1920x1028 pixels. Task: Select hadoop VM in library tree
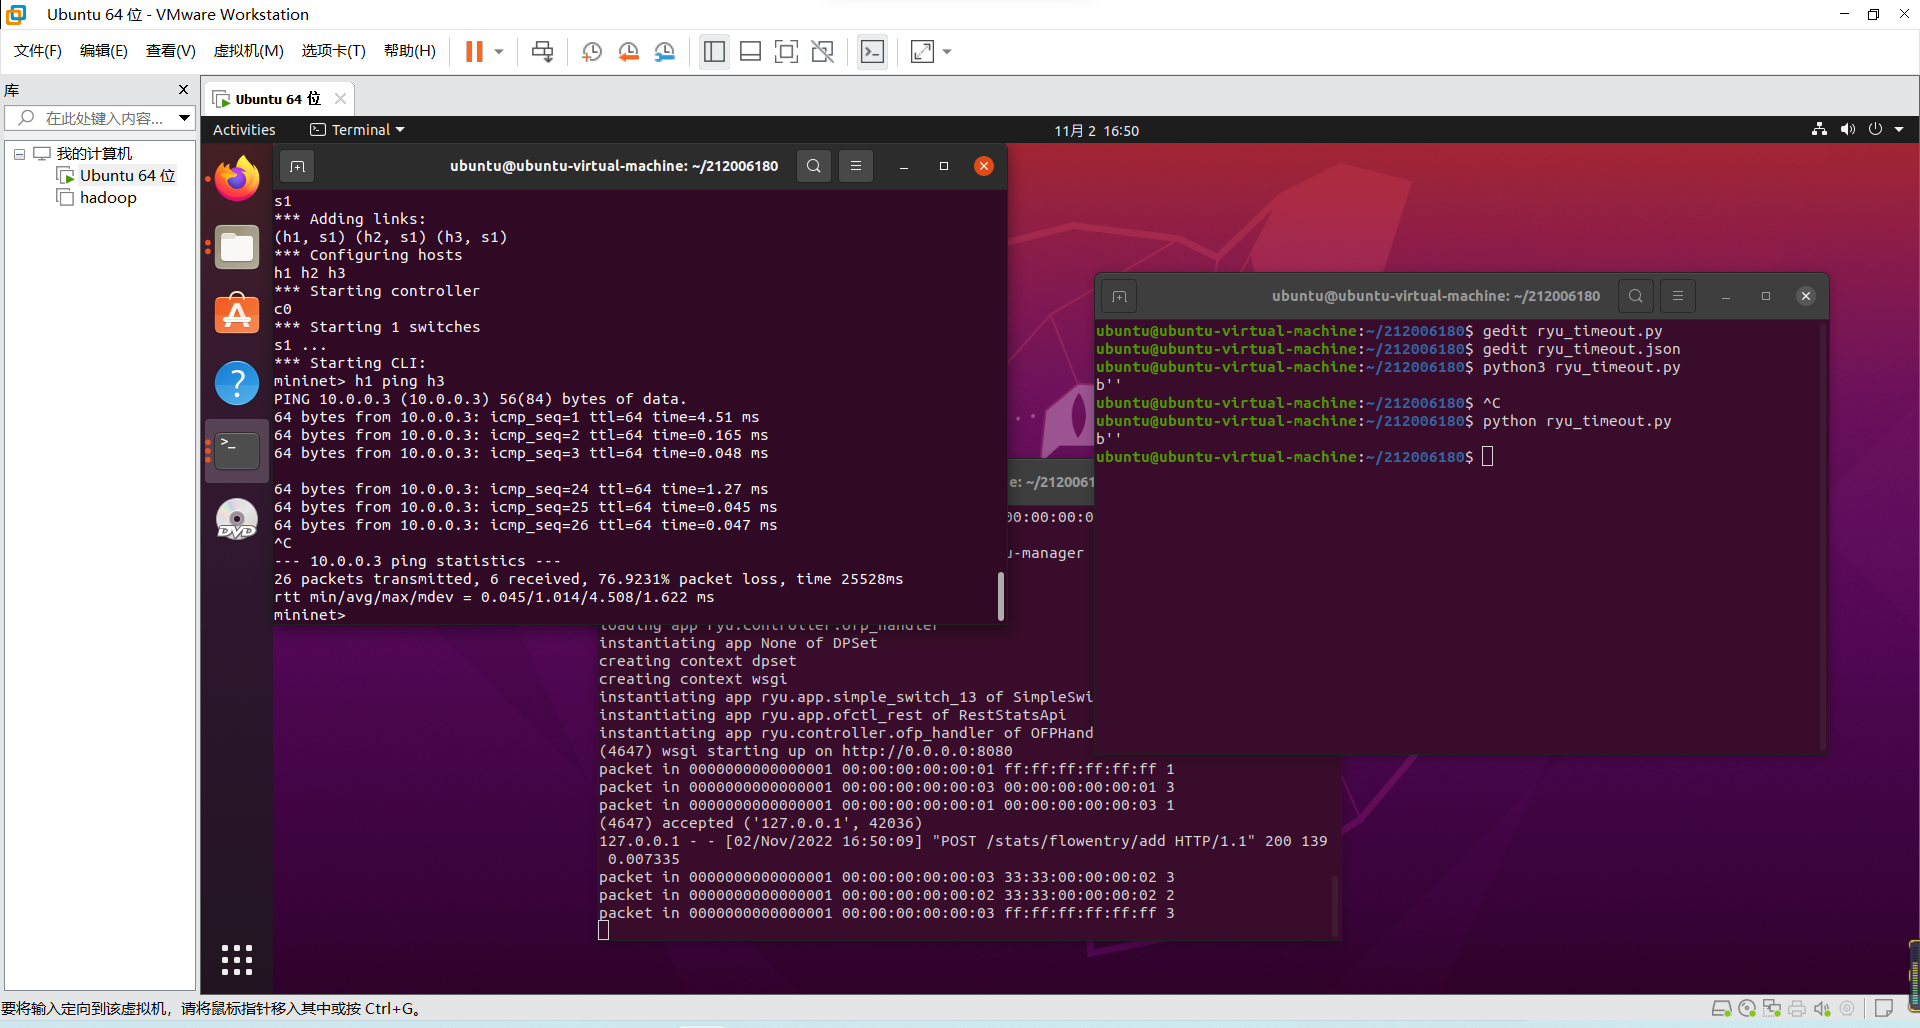pos(108,198)
